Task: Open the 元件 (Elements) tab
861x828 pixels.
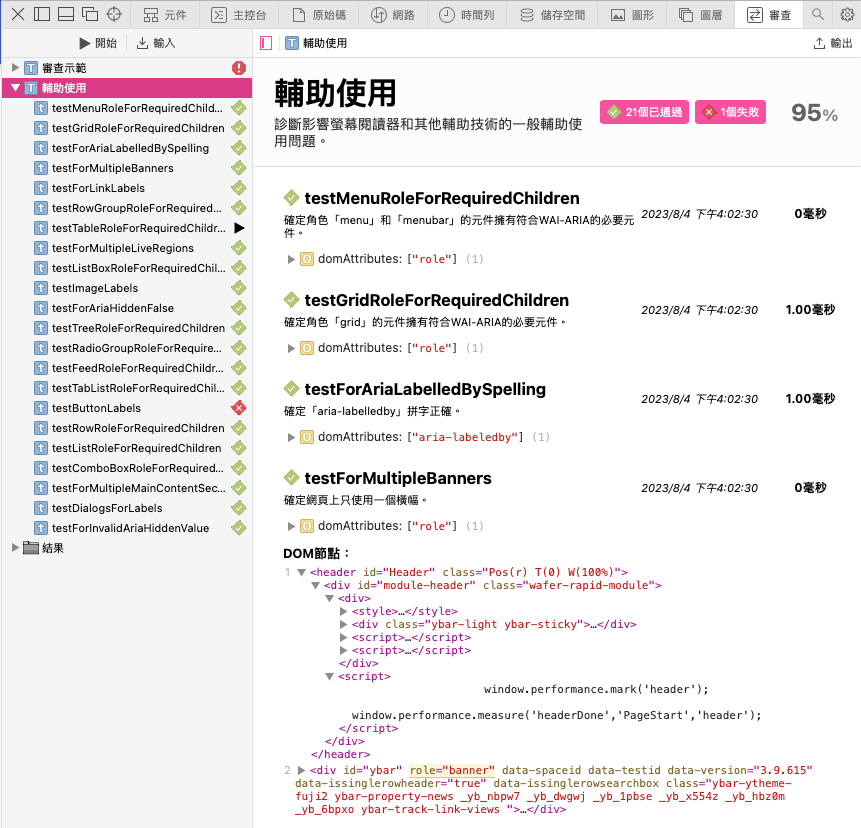Action: click(x=165, y=15)
